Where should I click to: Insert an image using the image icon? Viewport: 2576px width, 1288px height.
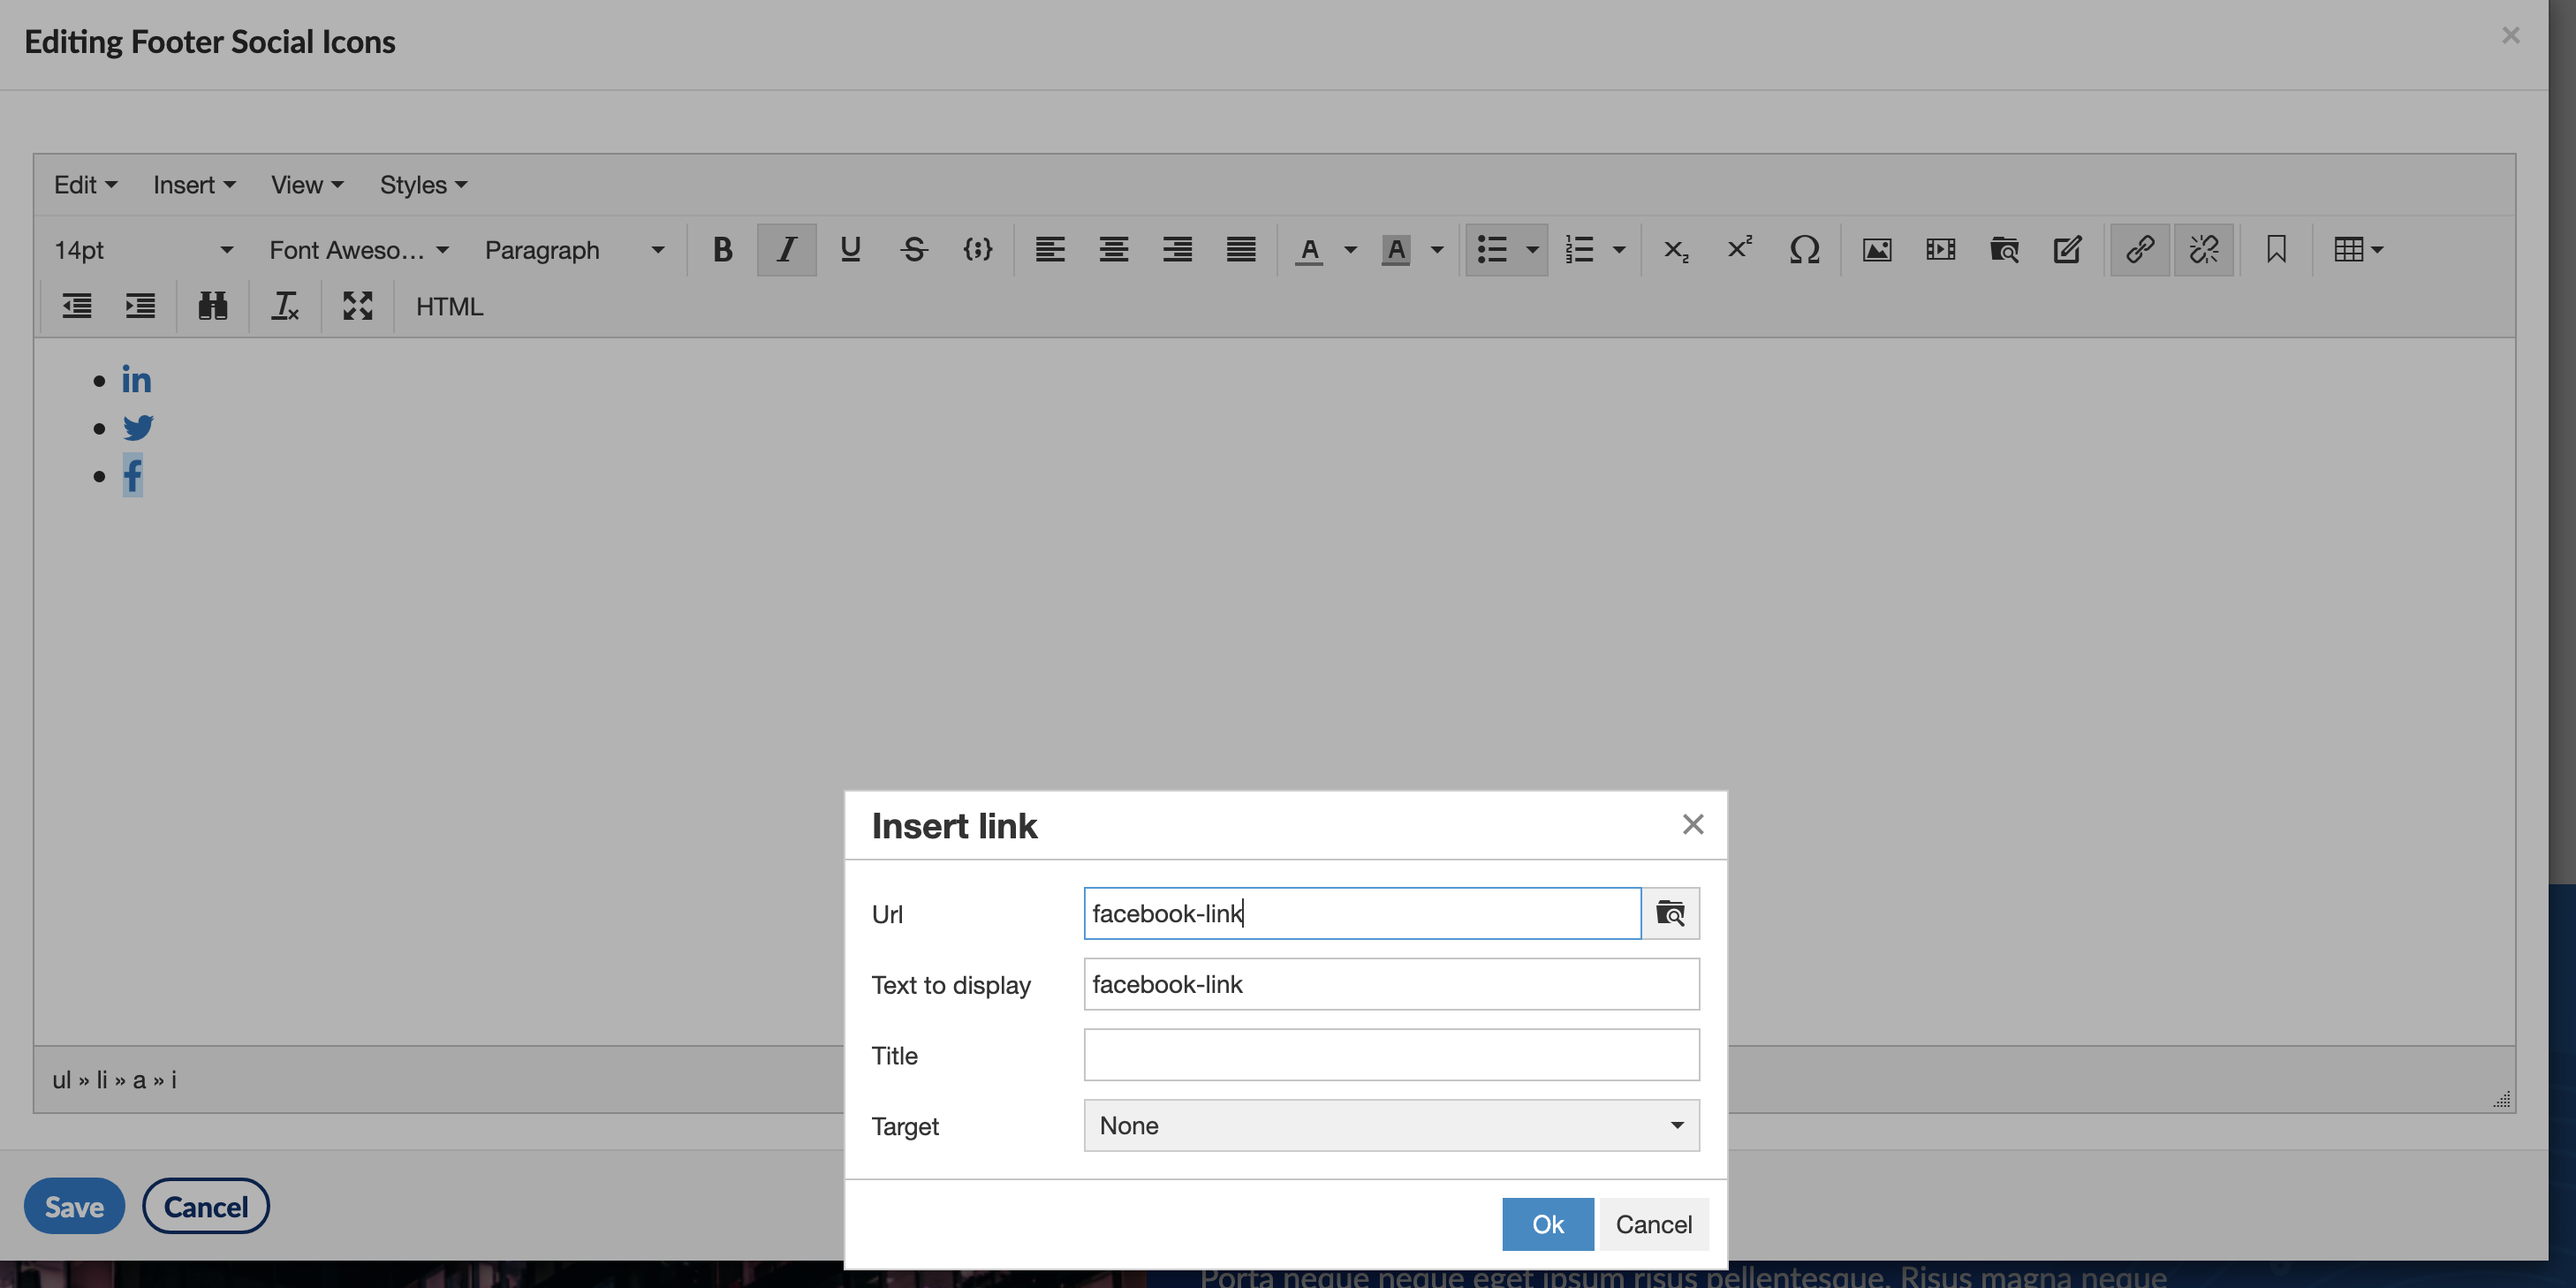[1878, 250]
